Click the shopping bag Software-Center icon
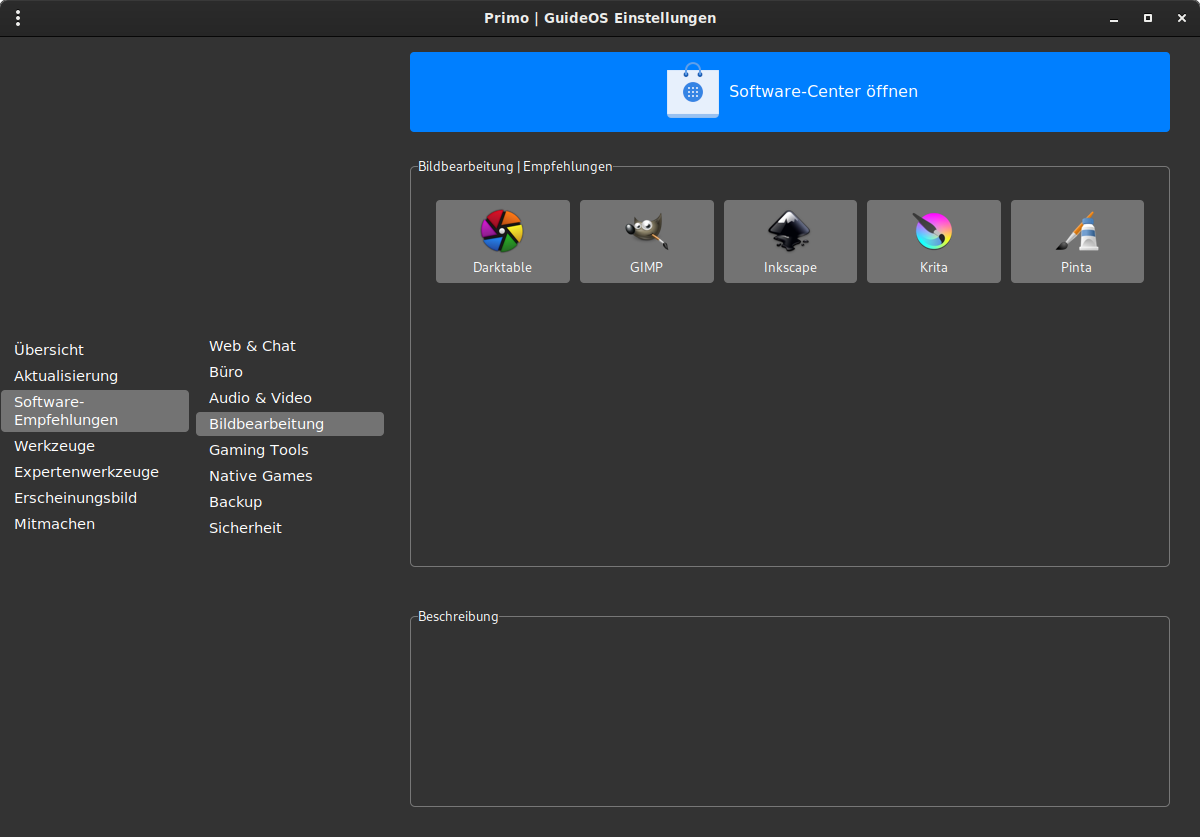 pyautogui.click(x=692, y=90)
